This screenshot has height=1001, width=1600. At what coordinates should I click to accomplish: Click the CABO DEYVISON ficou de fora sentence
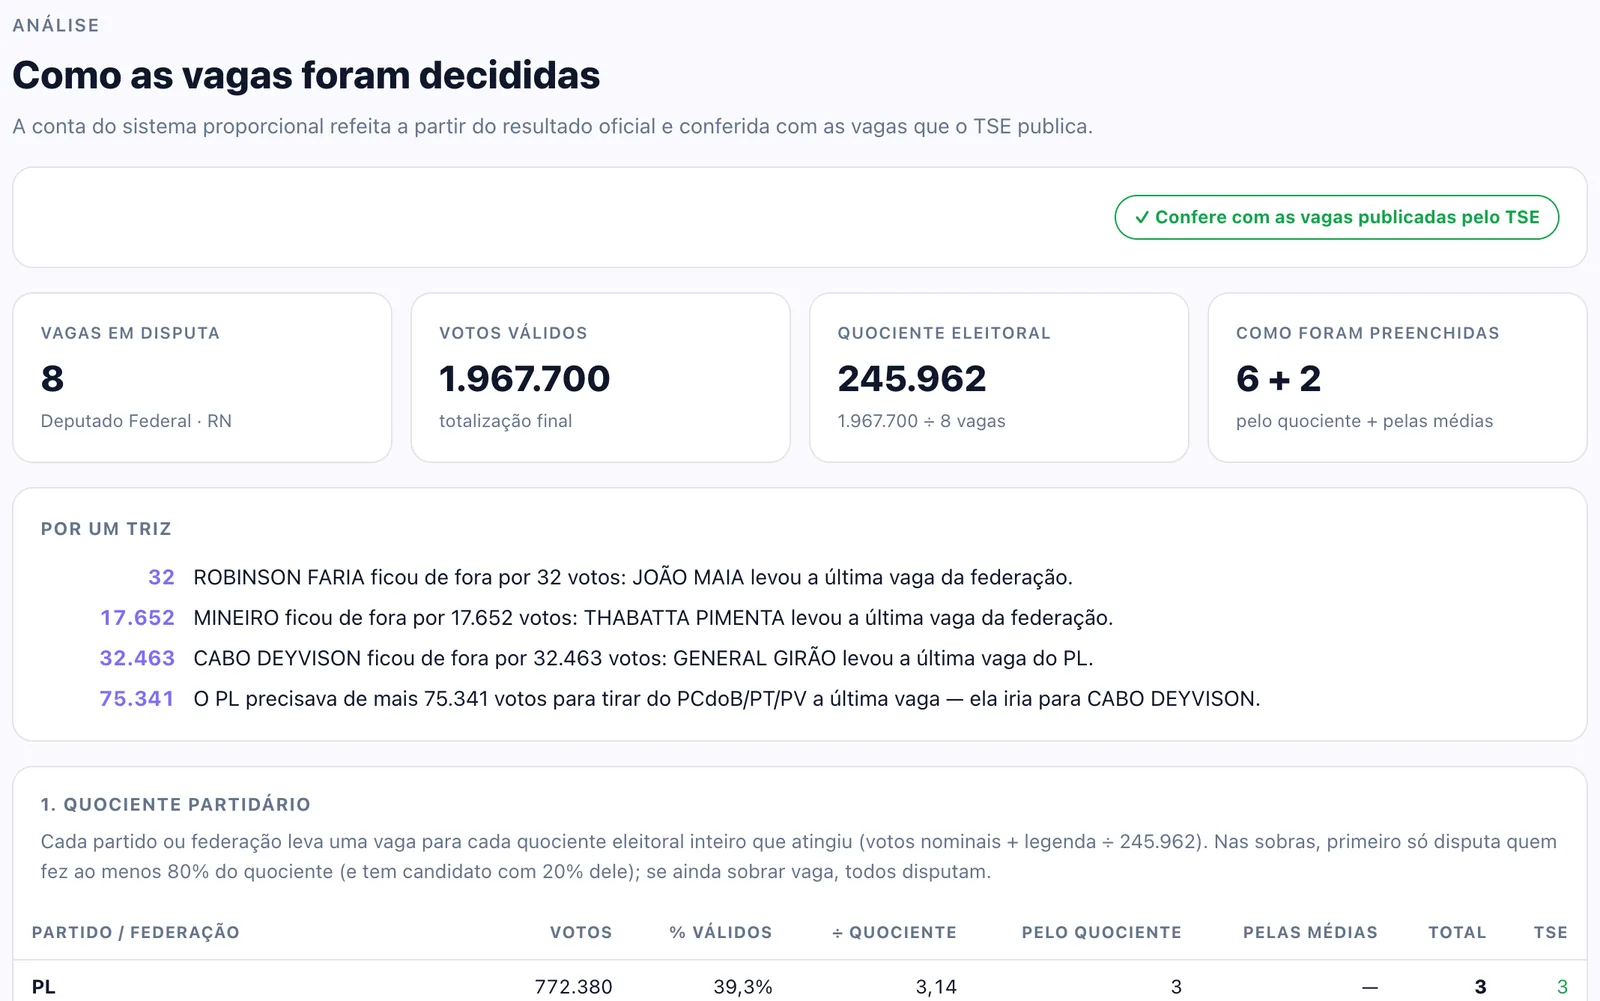[643, 658]
